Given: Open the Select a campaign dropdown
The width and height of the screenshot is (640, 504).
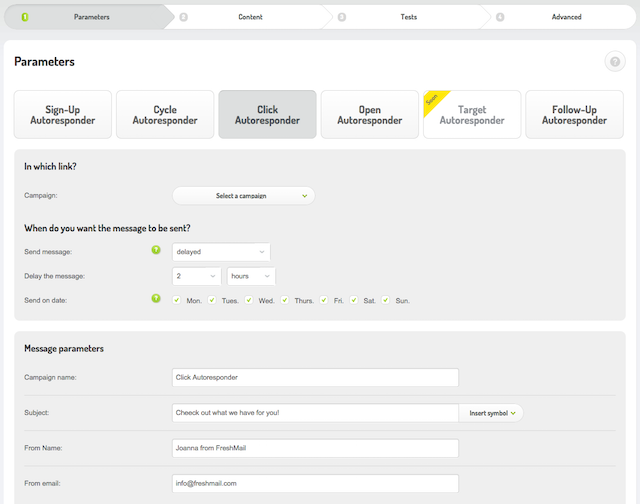Looking at the screenshot, I should pos(244,196).
